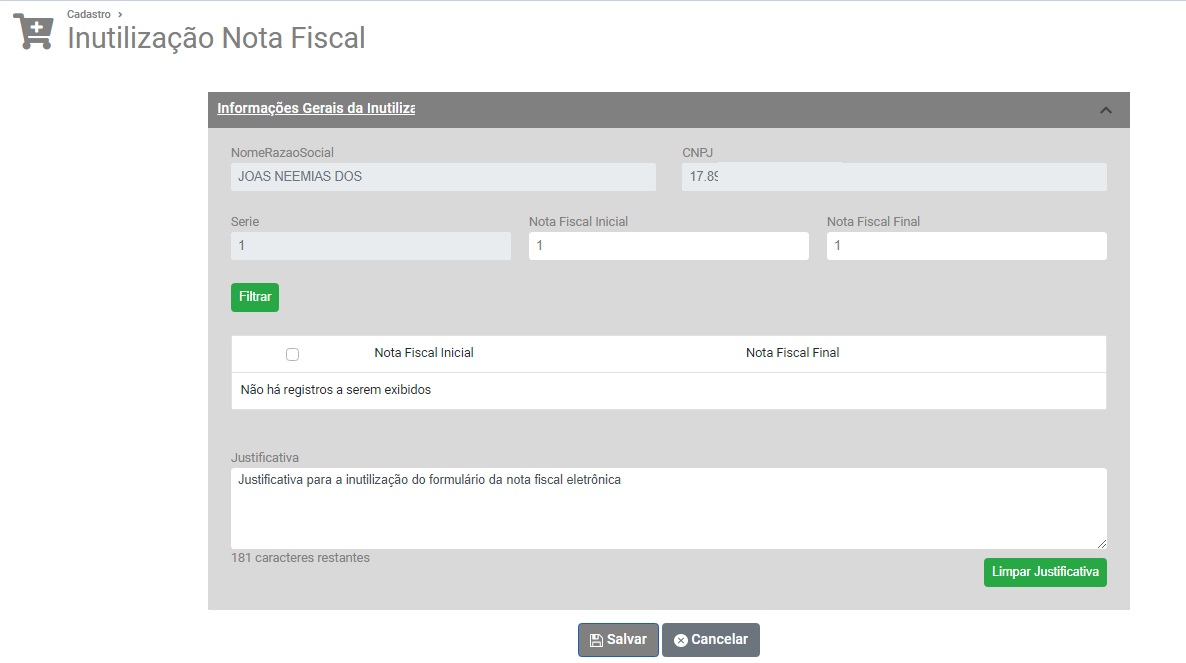Screen dimensions: 1186x663
Task: Click the Justificativa textarea resize handle
Action: coord(1102,544)
